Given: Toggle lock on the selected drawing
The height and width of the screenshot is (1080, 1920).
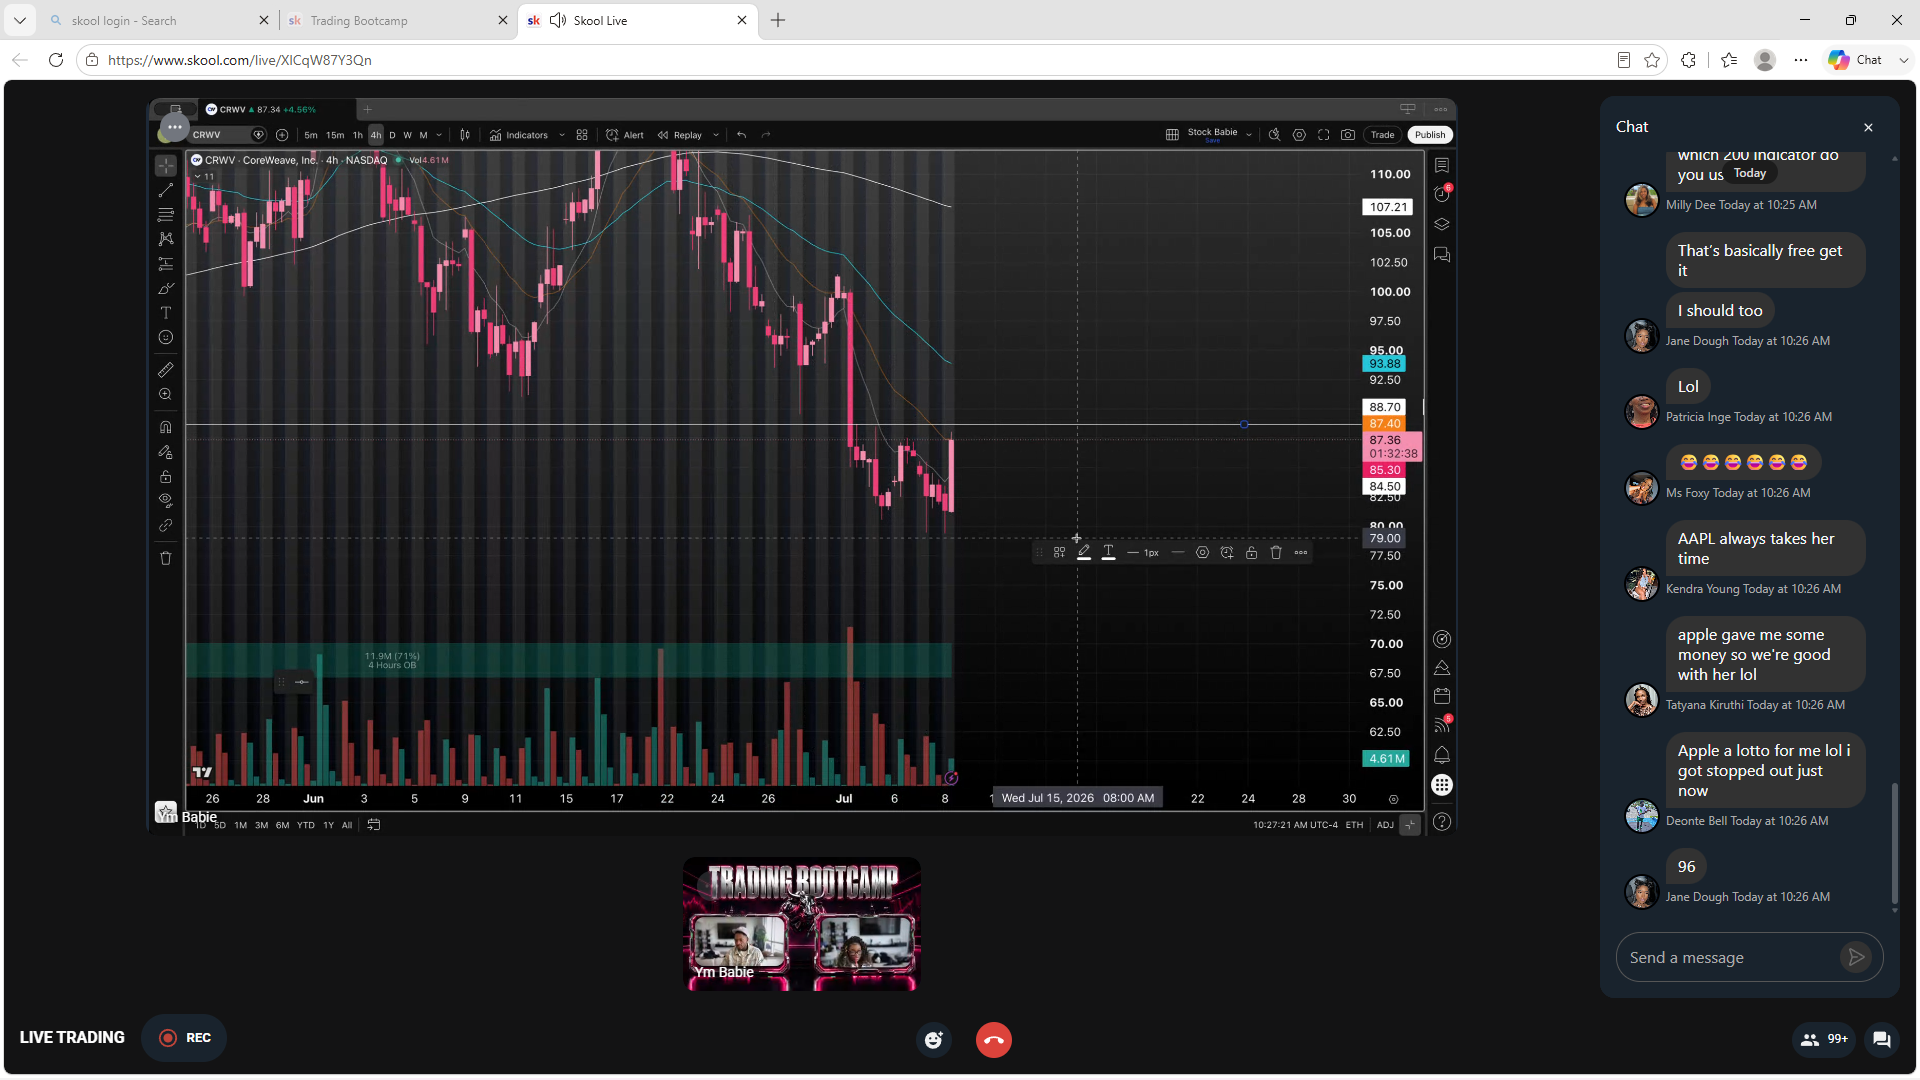Looking at the screenshot, I should pos(1252,552).
